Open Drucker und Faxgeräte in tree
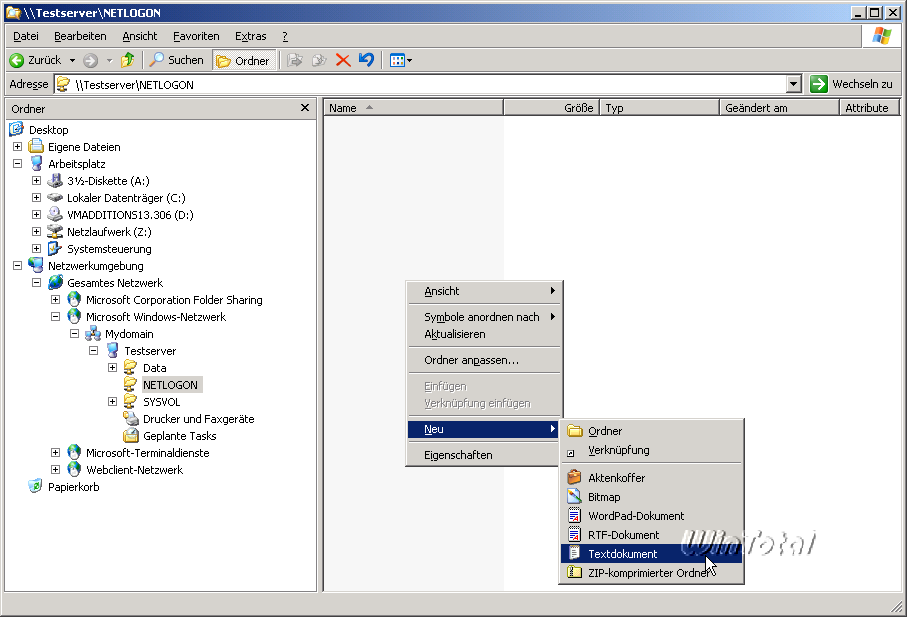 point(198,419)
